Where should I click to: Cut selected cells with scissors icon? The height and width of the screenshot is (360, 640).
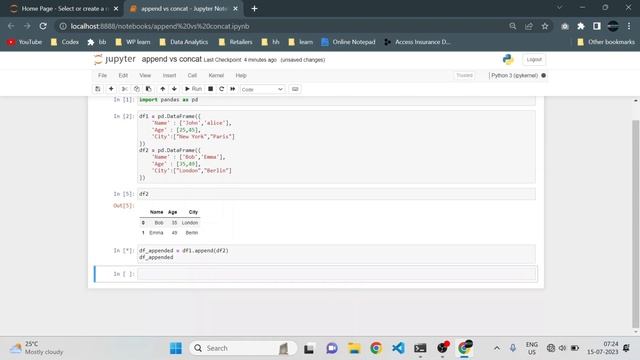coord(124,89)
